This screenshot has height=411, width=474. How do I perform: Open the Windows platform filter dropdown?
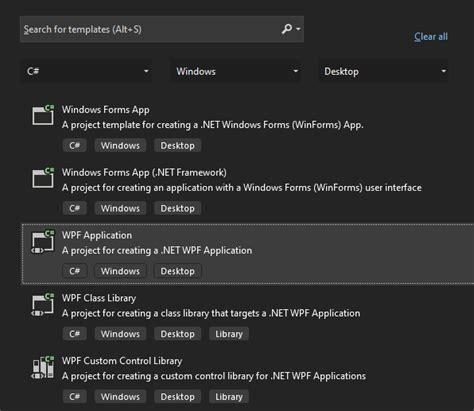(236, 71)
